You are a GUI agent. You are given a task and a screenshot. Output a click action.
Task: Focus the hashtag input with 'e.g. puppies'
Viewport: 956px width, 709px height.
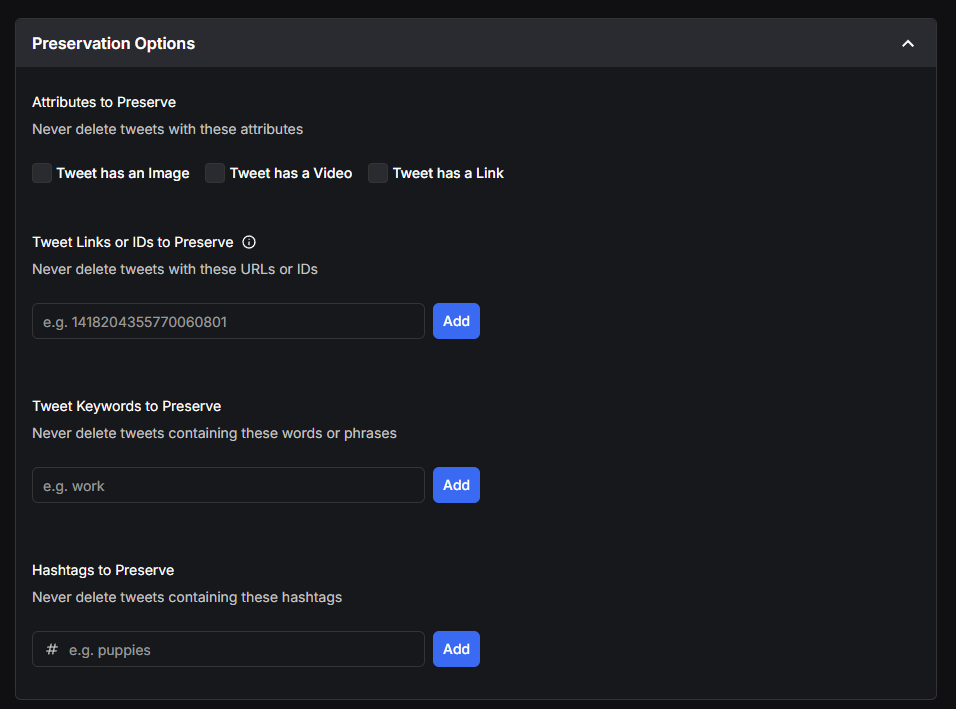pyautogui.click(x=228, y=649)
